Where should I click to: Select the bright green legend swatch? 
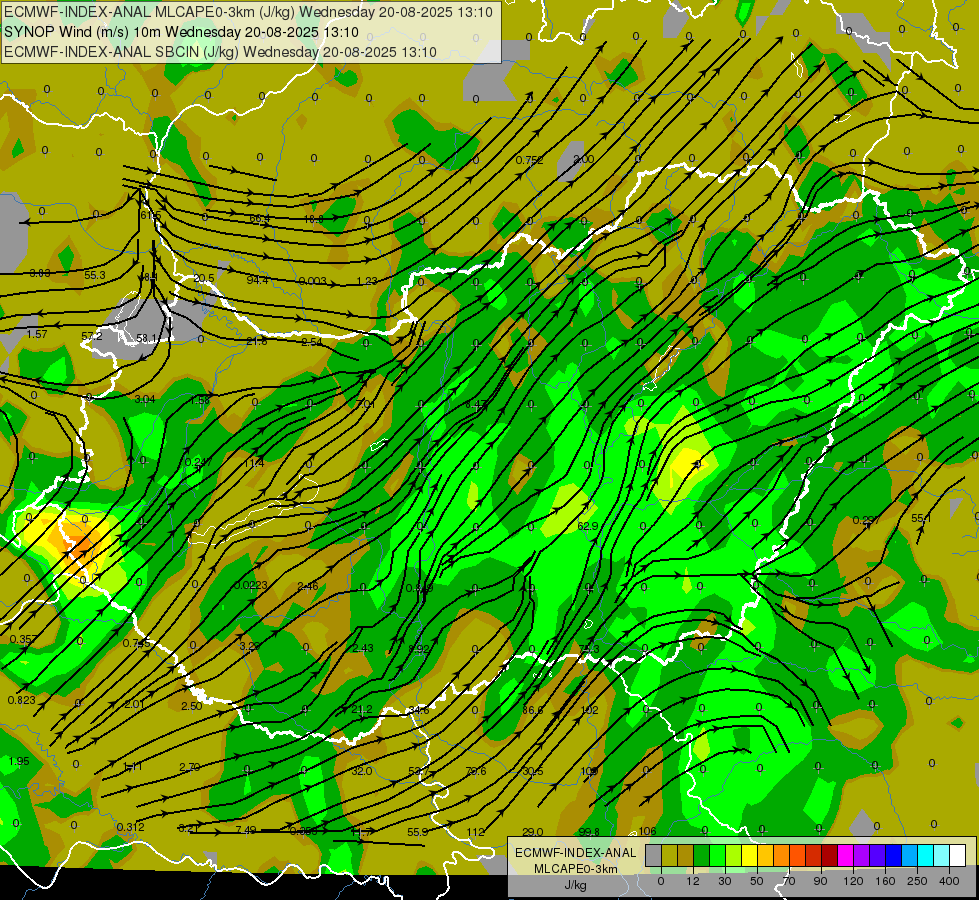click(717, 856)
